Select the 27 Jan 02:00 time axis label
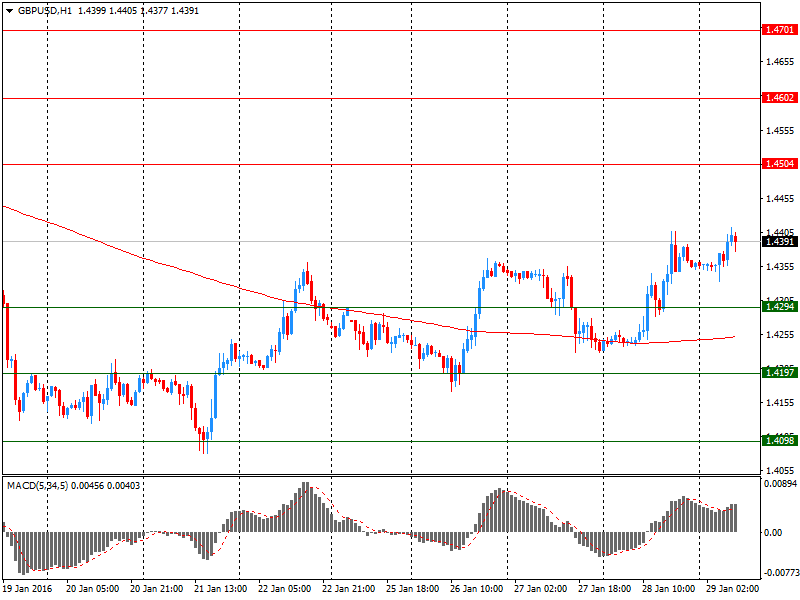 tap(541, 589)
